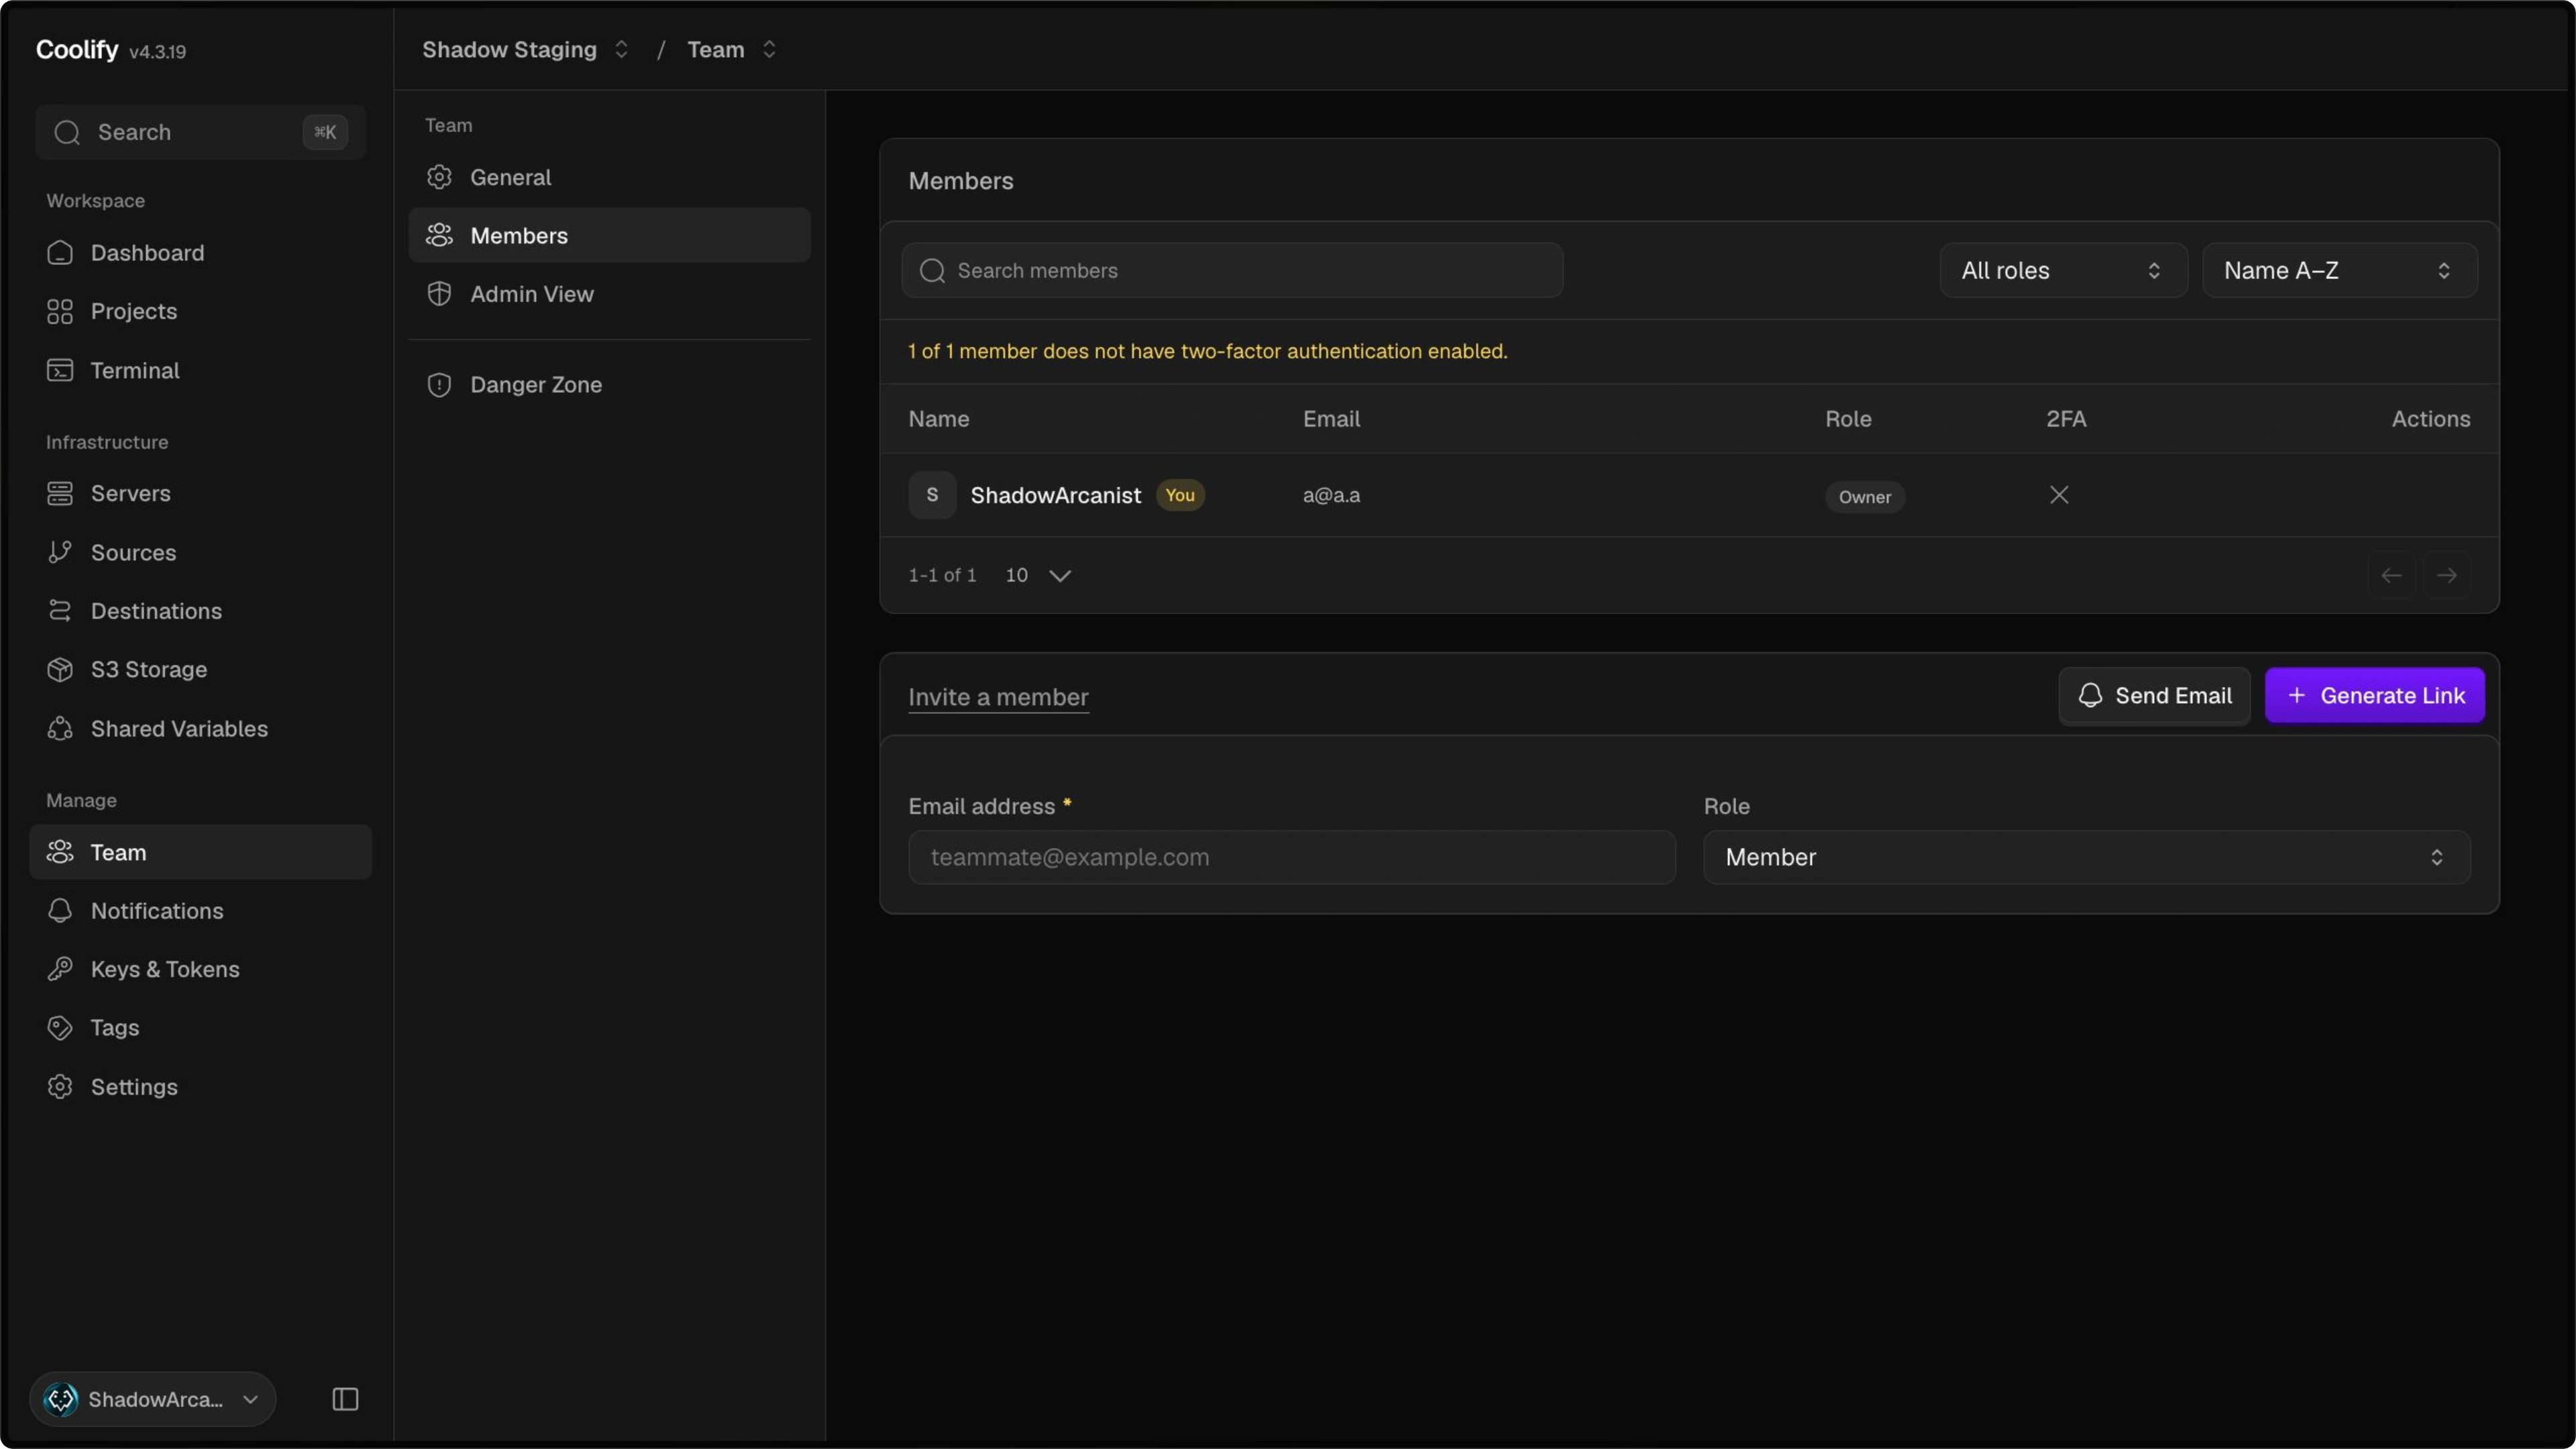This screenshot has height=1449, width=2576.
Task: Click the Terminal icon in sidebar
Action: (60, 370)
